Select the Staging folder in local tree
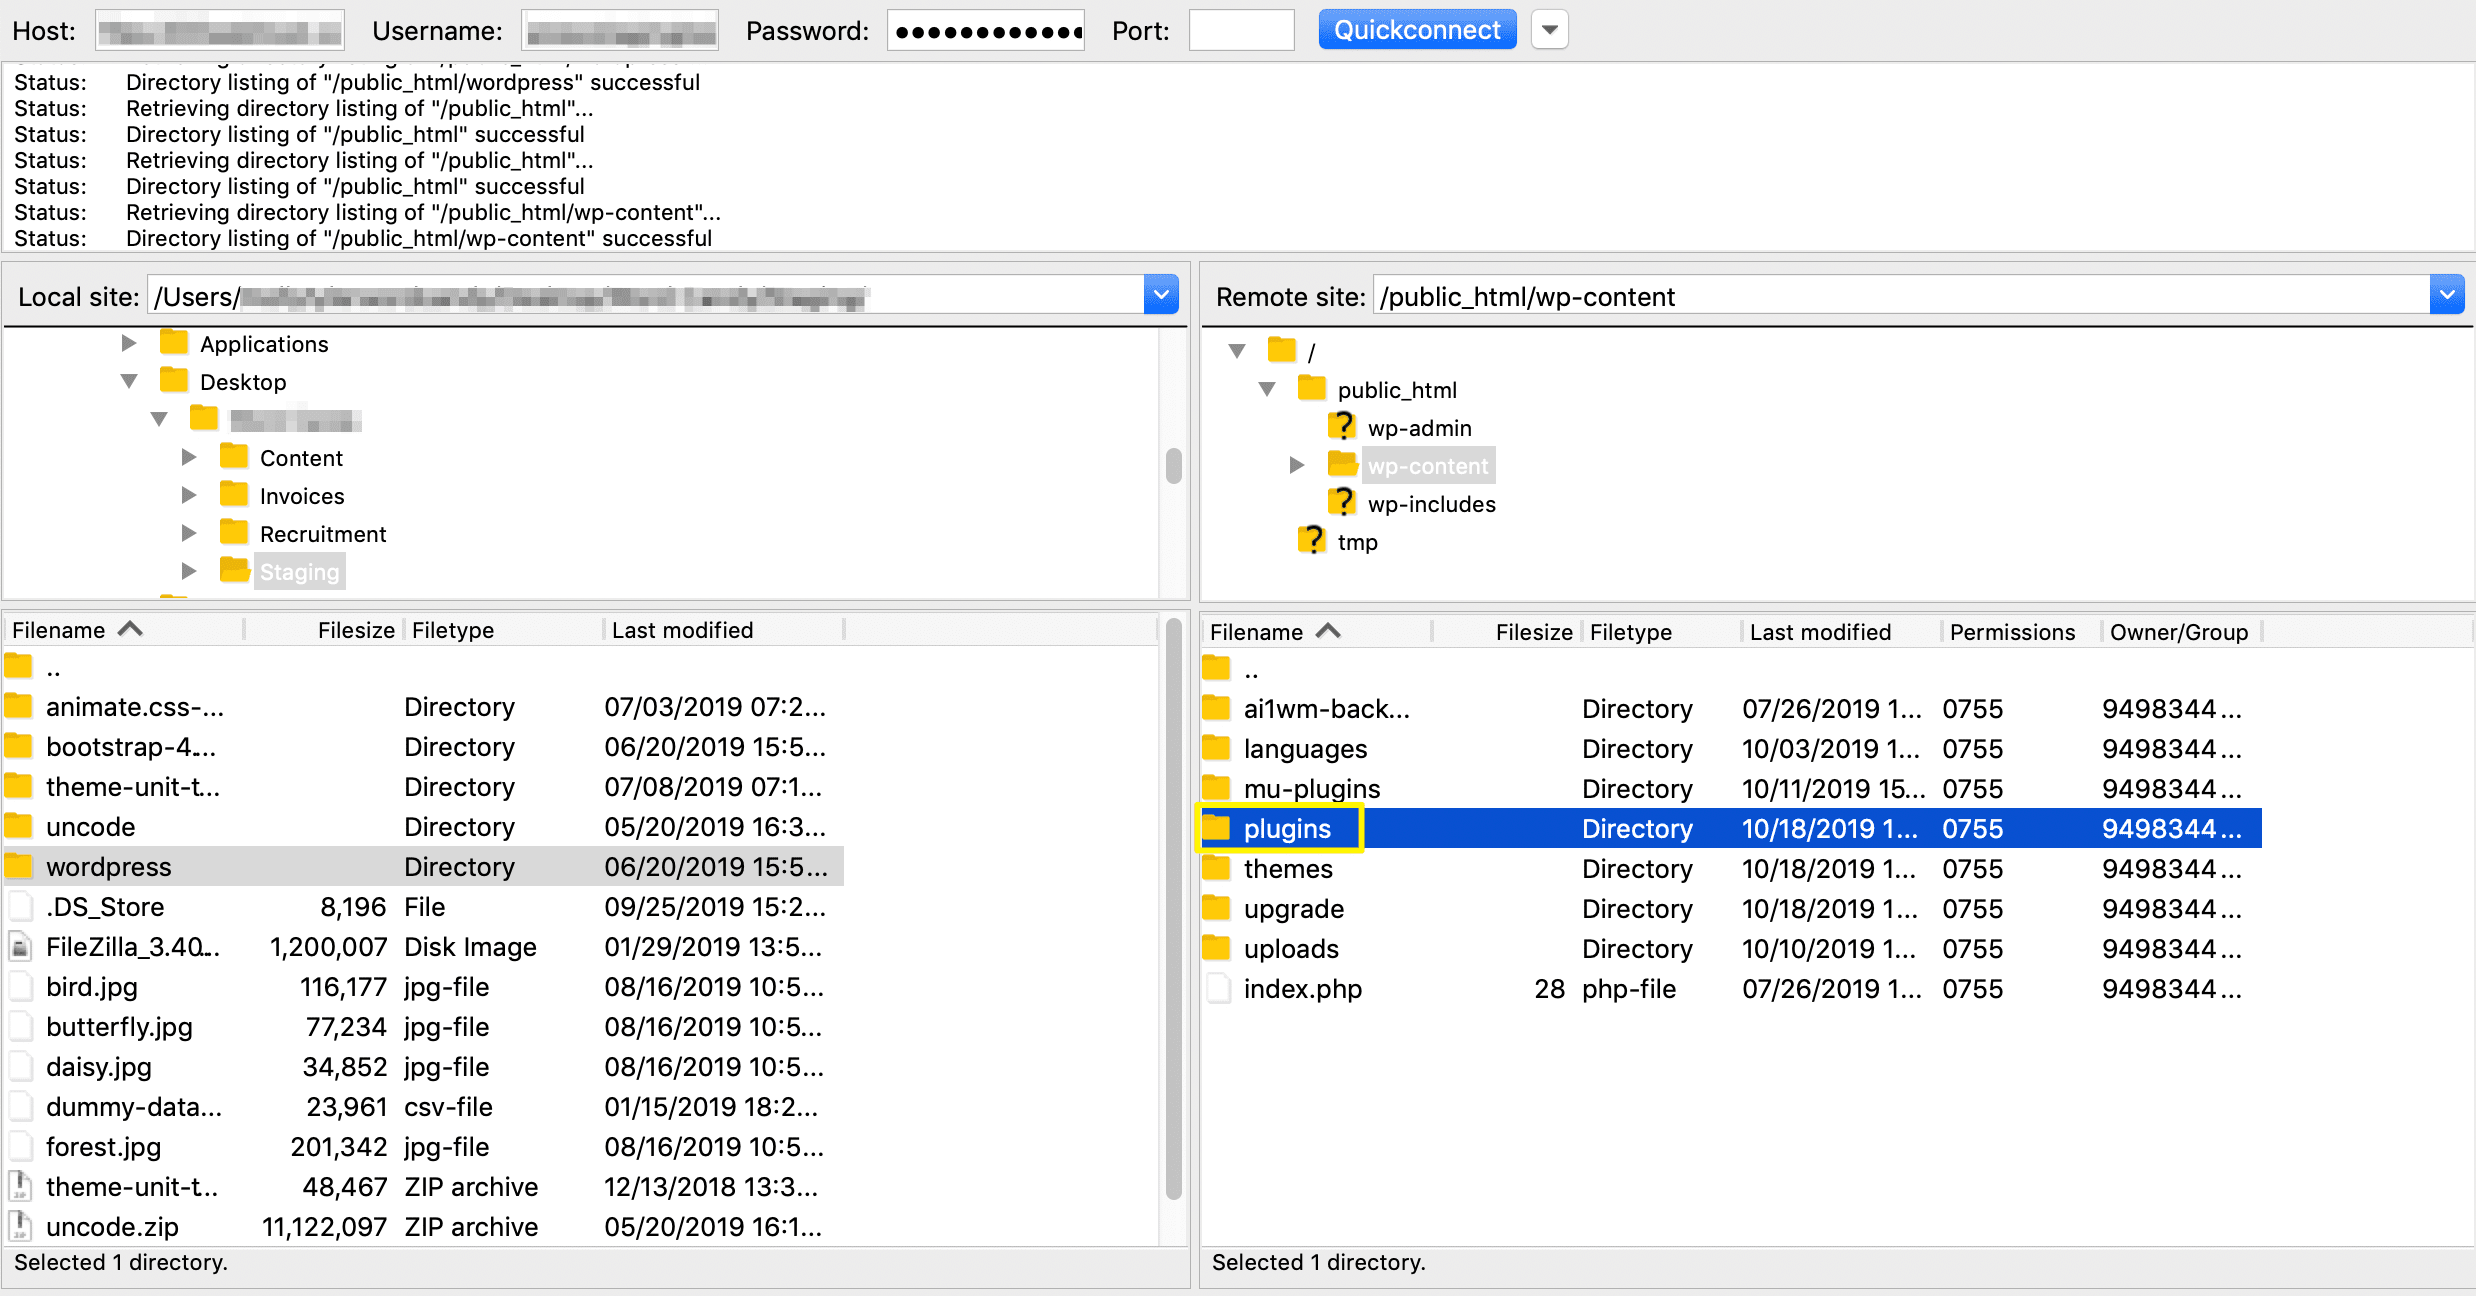This screenshot has width=2476, height=1296. 299,572
